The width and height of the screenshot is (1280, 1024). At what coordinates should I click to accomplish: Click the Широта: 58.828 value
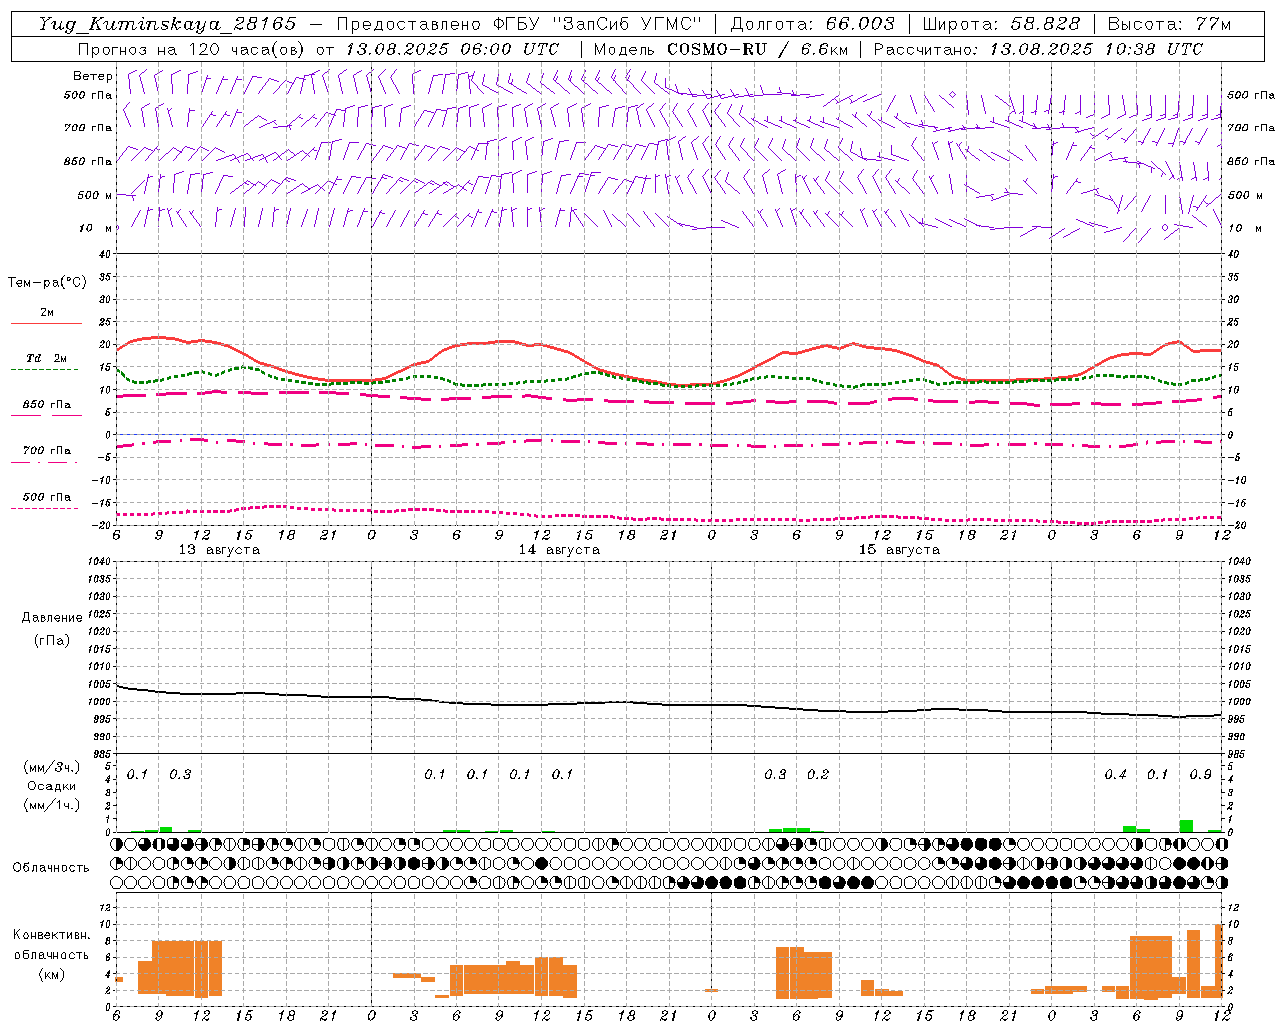click(x=1001, y=24)
